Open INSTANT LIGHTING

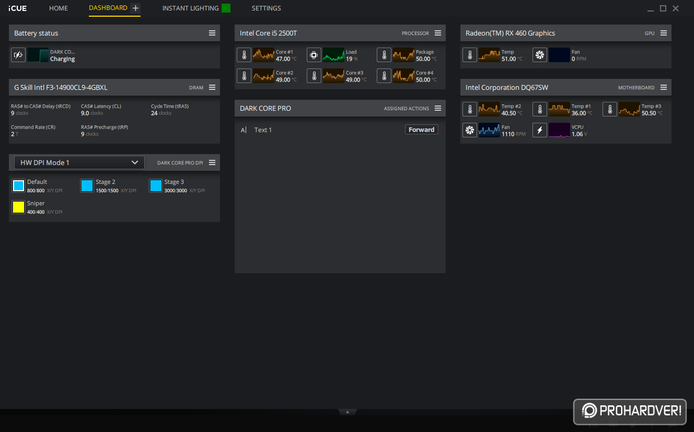tap(190, 8)
